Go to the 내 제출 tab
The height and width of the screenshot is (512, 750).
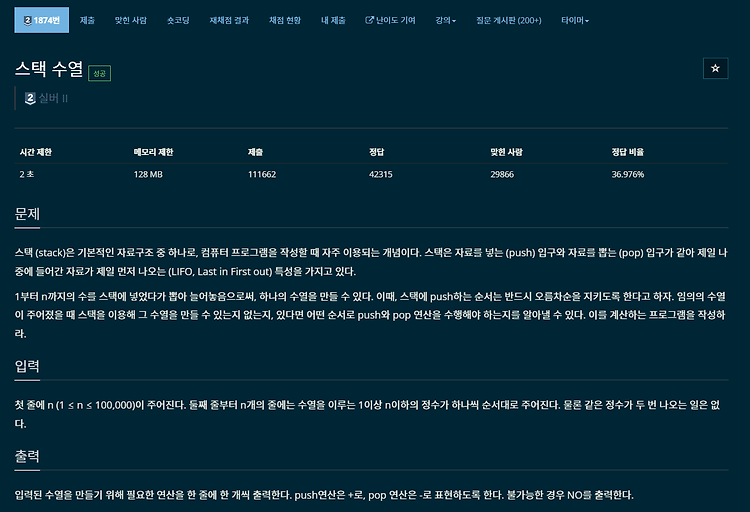tap(333, 20)
